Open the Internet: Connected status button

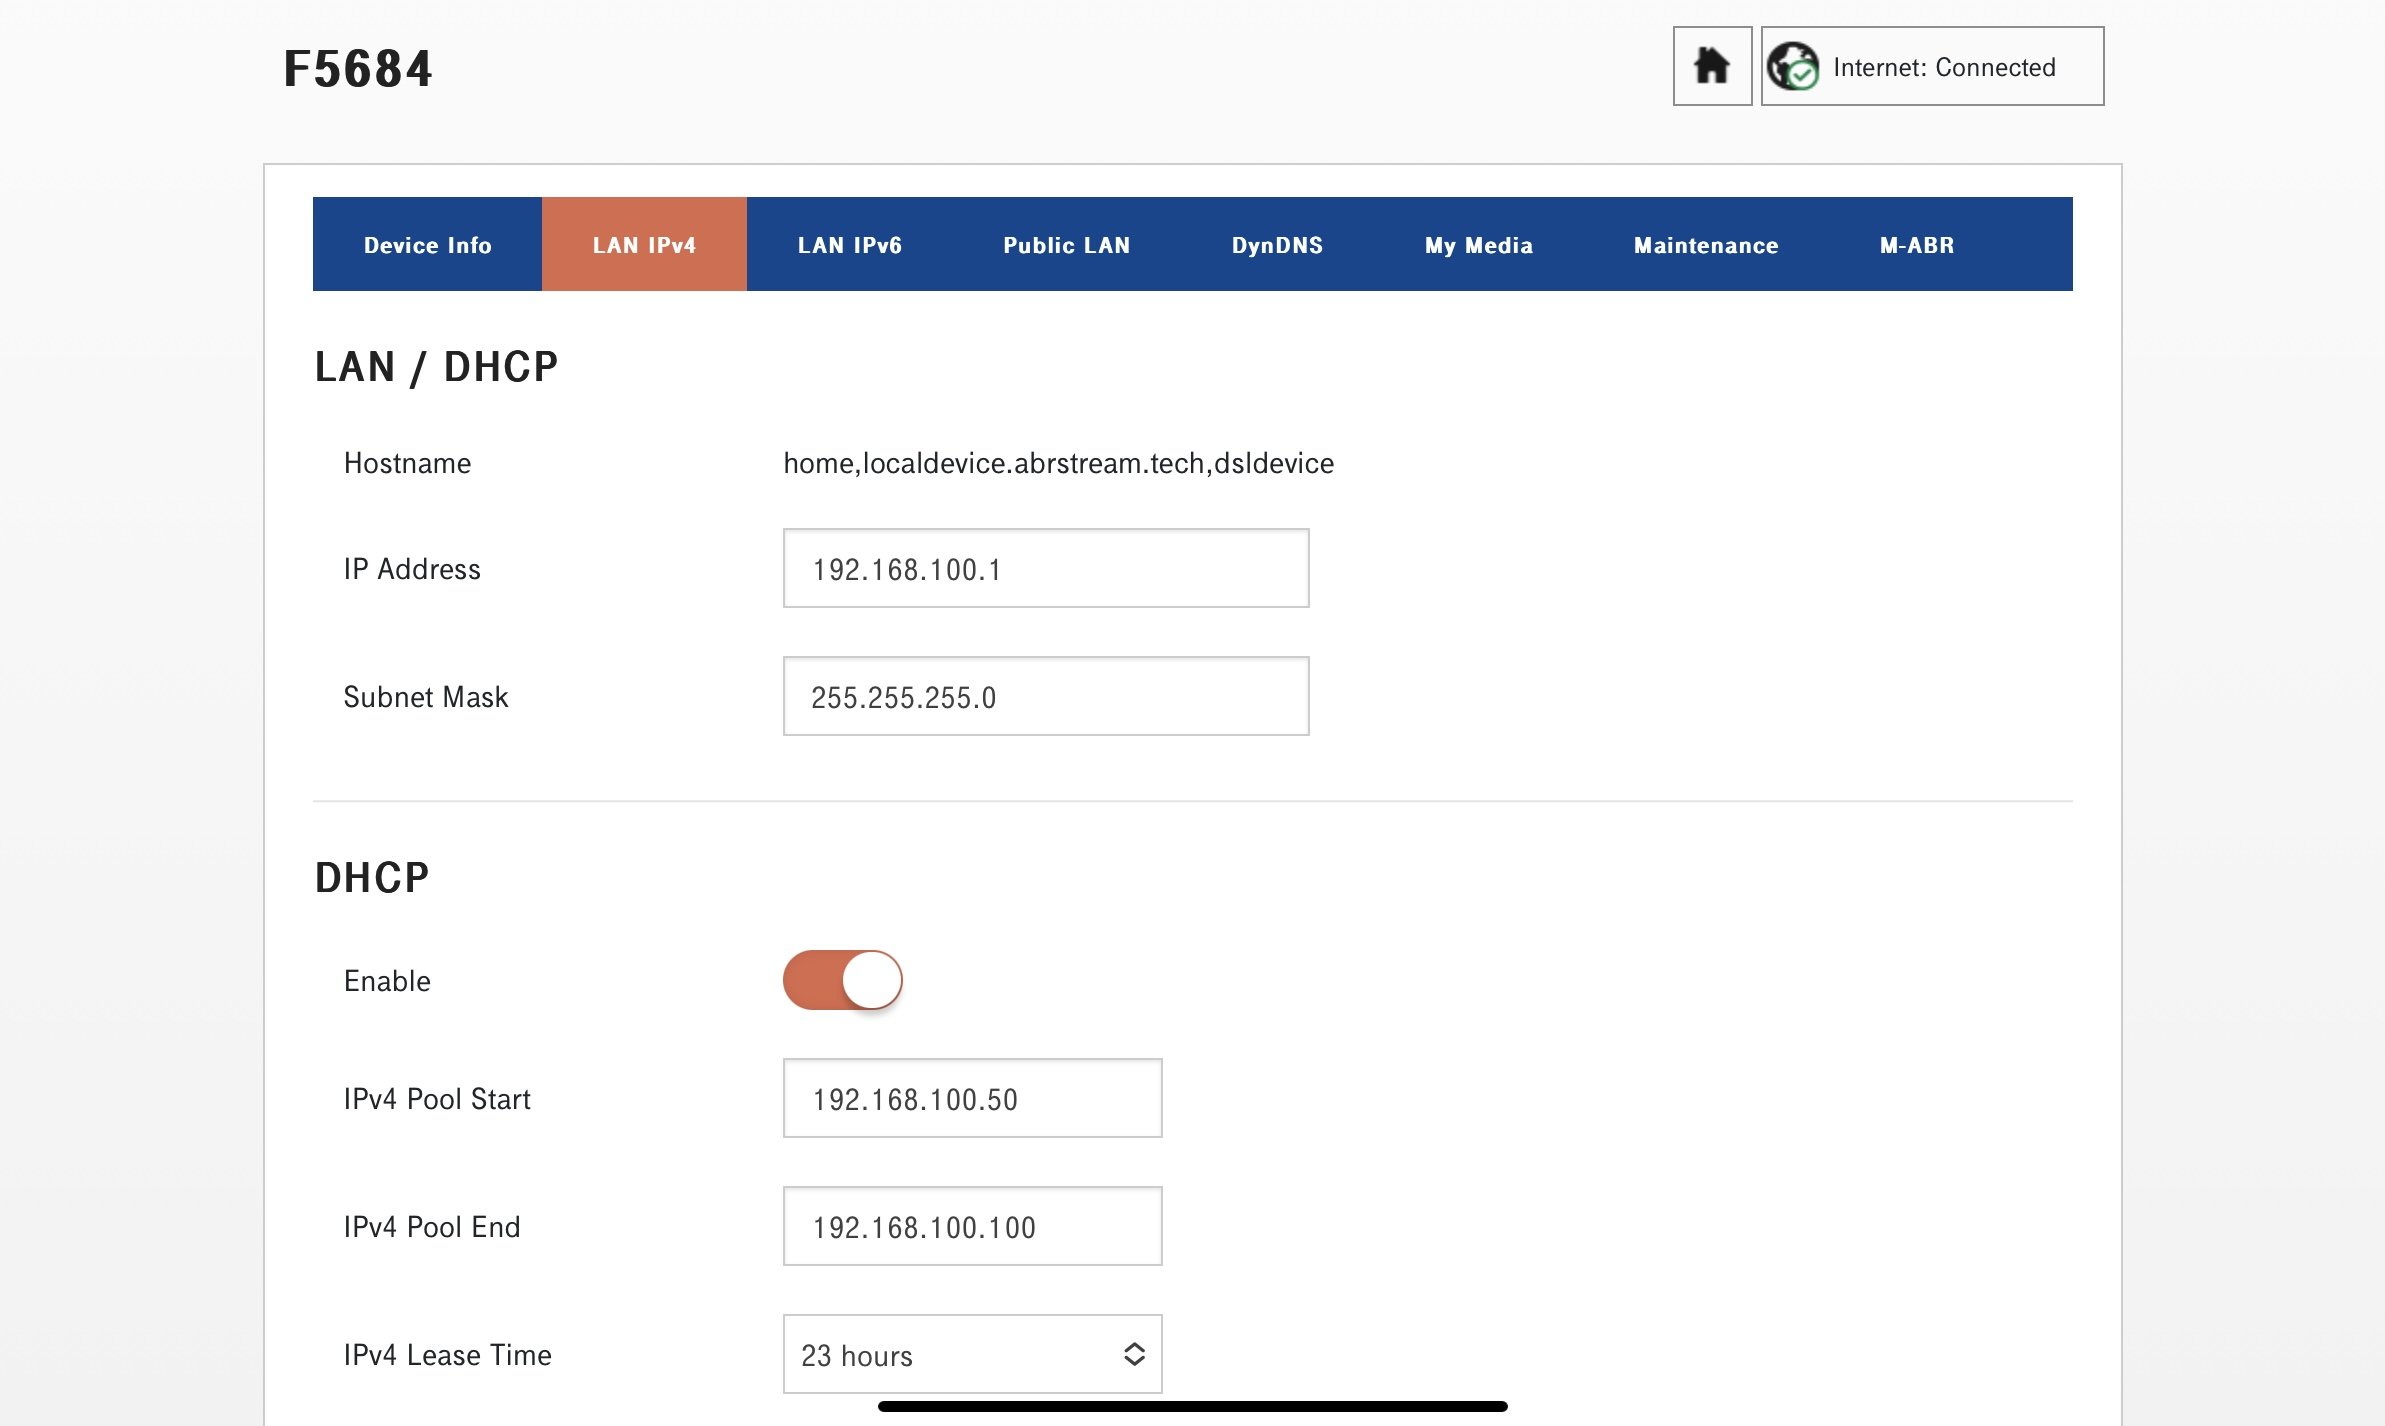1932,66
